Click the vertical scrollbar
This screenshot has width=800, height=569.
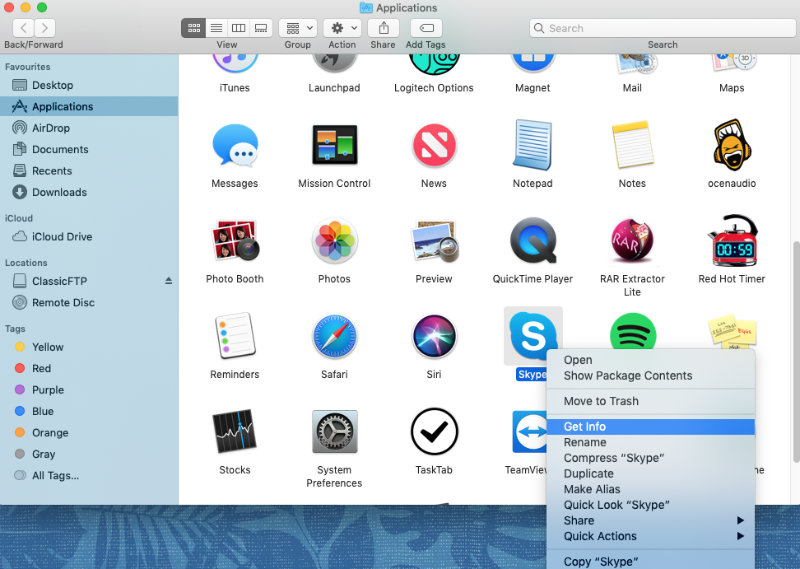796,352
